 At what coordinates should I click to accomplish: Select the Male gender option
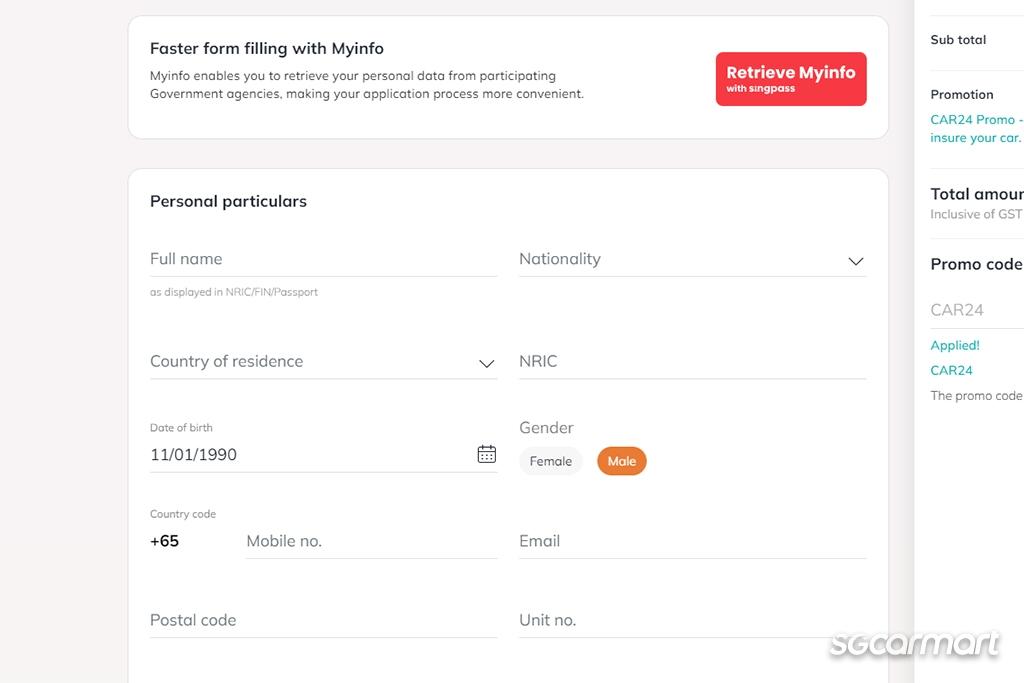tap(622, 461)
